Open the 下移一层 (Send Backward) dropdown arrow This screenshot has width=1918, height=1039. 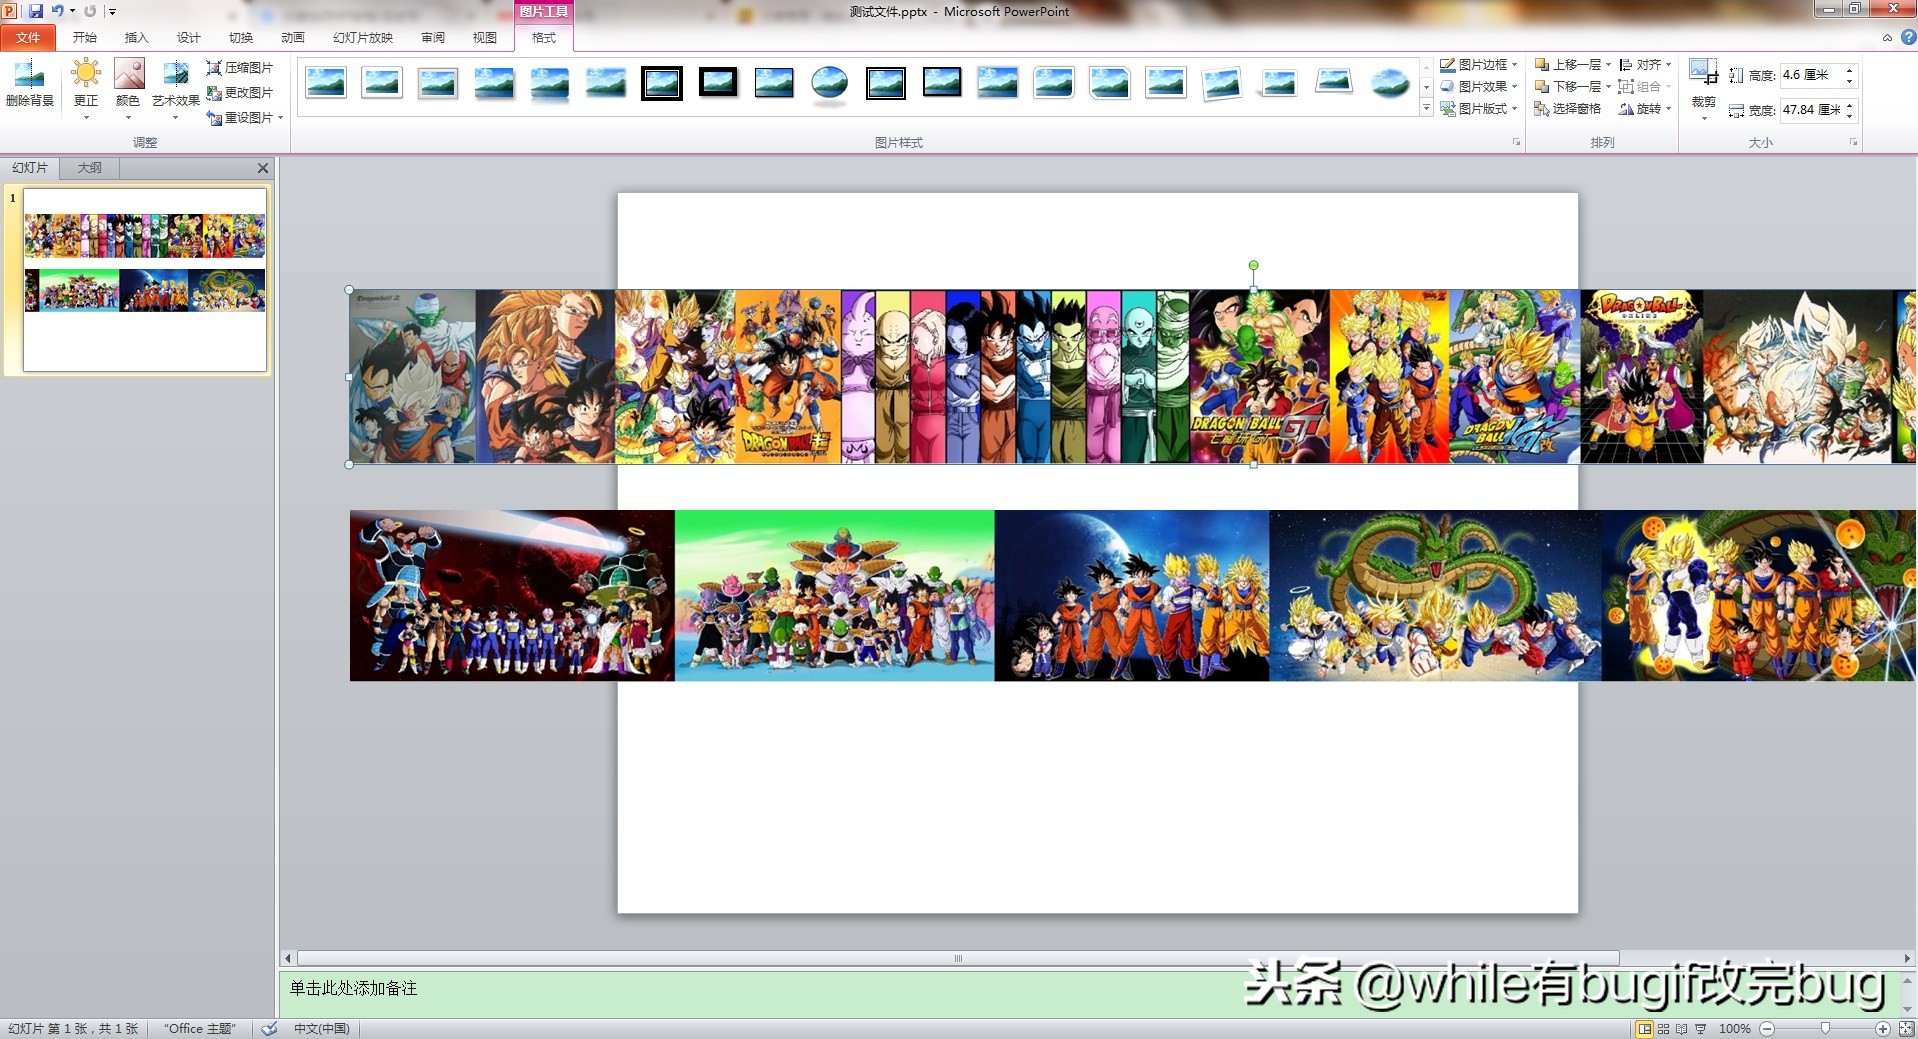point(1608,87)
